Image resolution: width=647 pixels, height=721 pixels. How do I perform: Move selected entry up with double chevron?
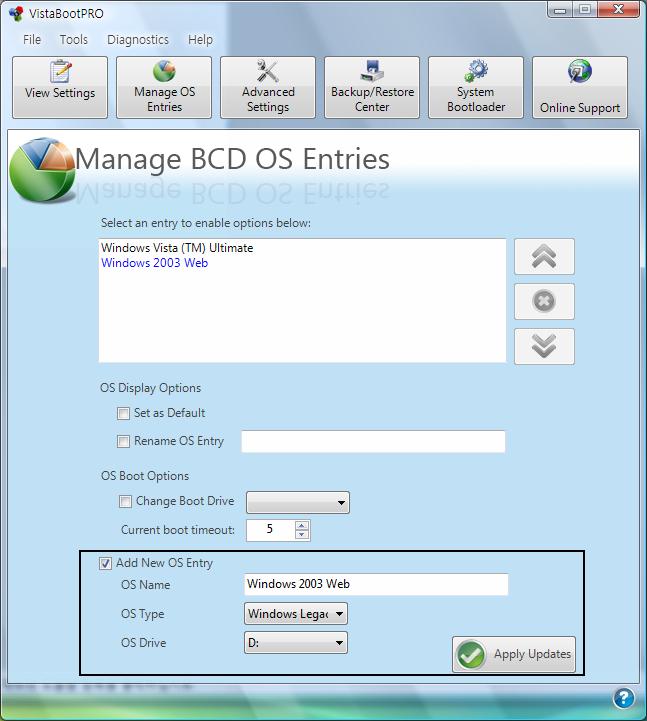[x=544, y=257]
